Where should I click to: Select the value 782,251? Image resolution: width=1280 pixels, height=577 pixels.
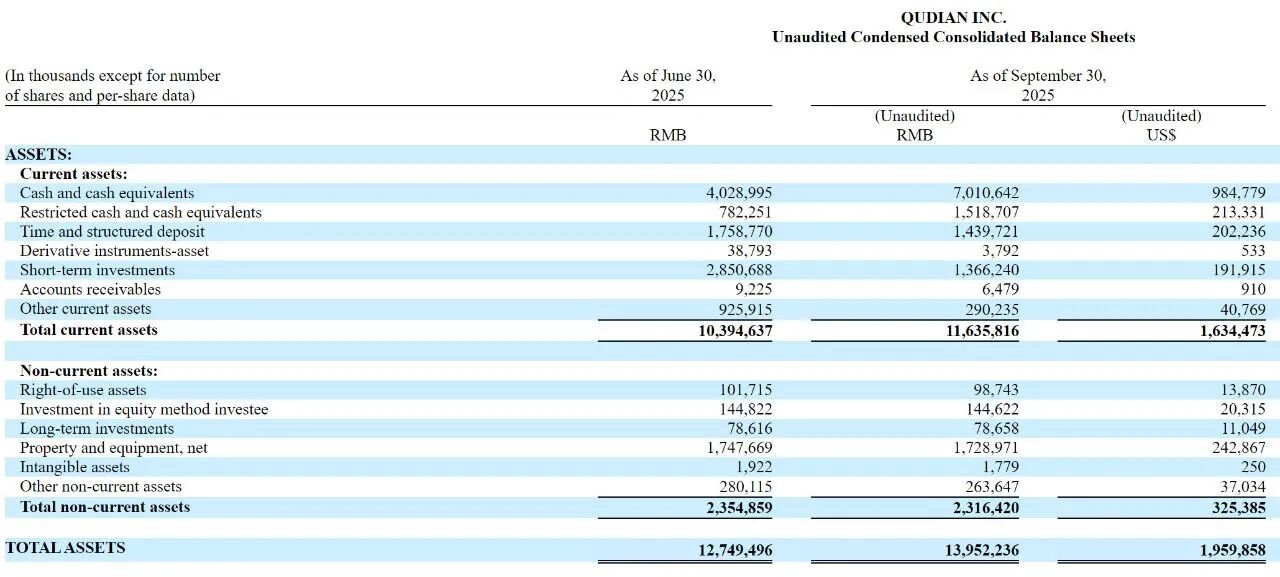[746, 212]
